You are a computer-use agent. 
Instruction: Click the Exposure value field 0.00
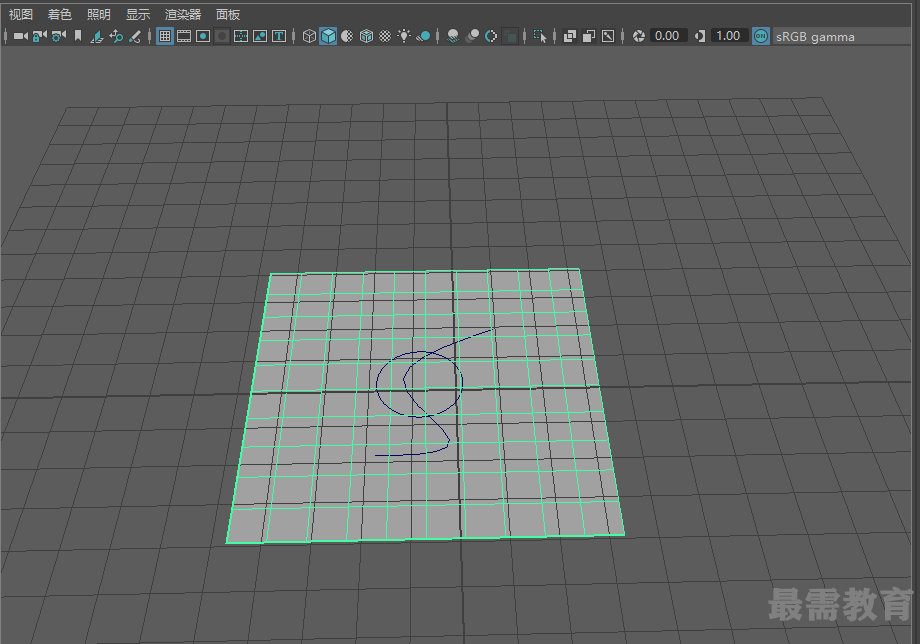click(668, 36)
